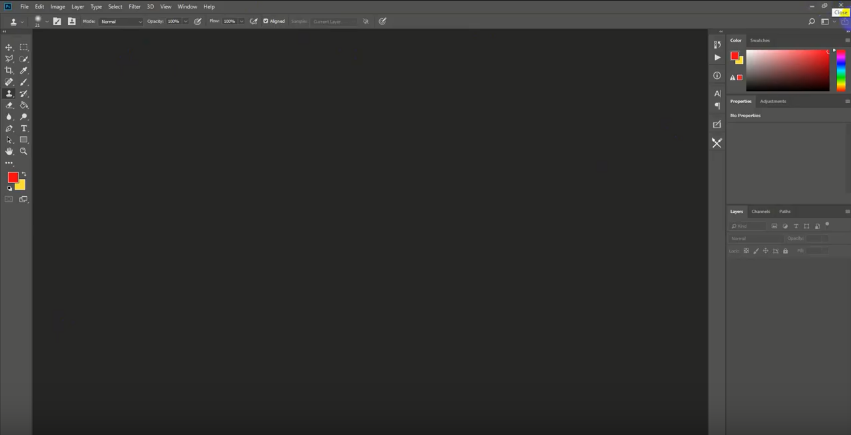Select the Rectangle shape tool

click(x=24, y=140)
